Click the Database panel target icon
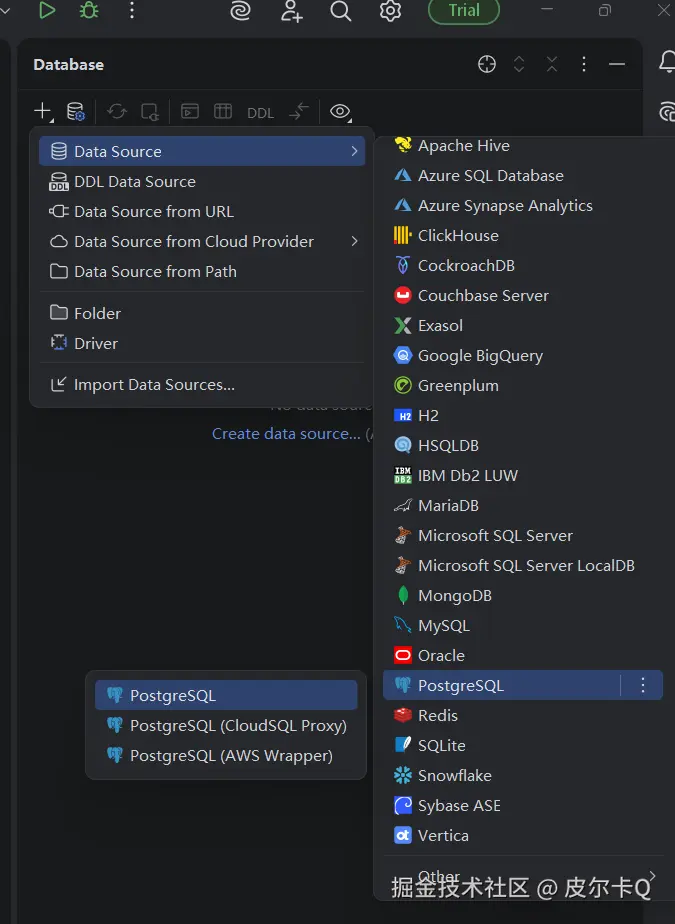This screenshot has width=675, height=924. point(487,64)
